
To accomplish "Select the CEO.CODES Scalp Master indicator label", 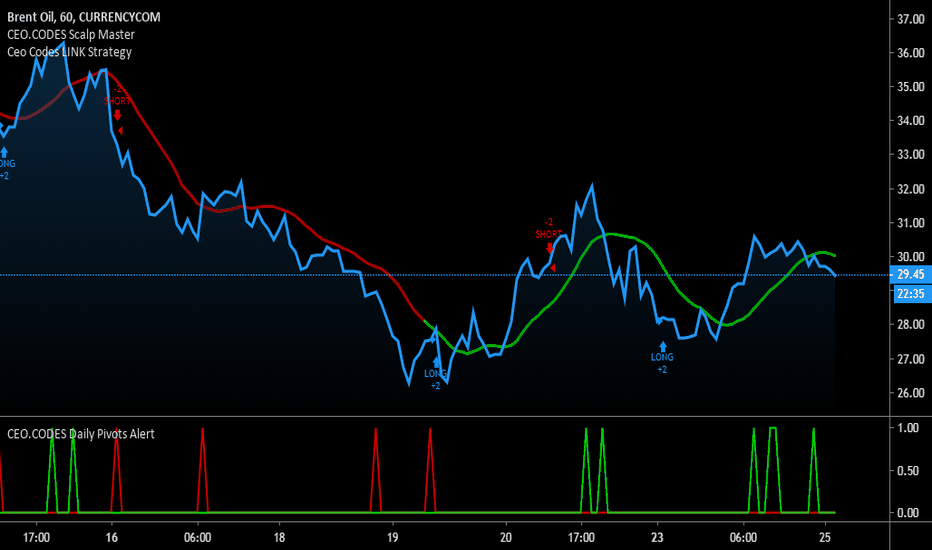I will click(71, 34).
